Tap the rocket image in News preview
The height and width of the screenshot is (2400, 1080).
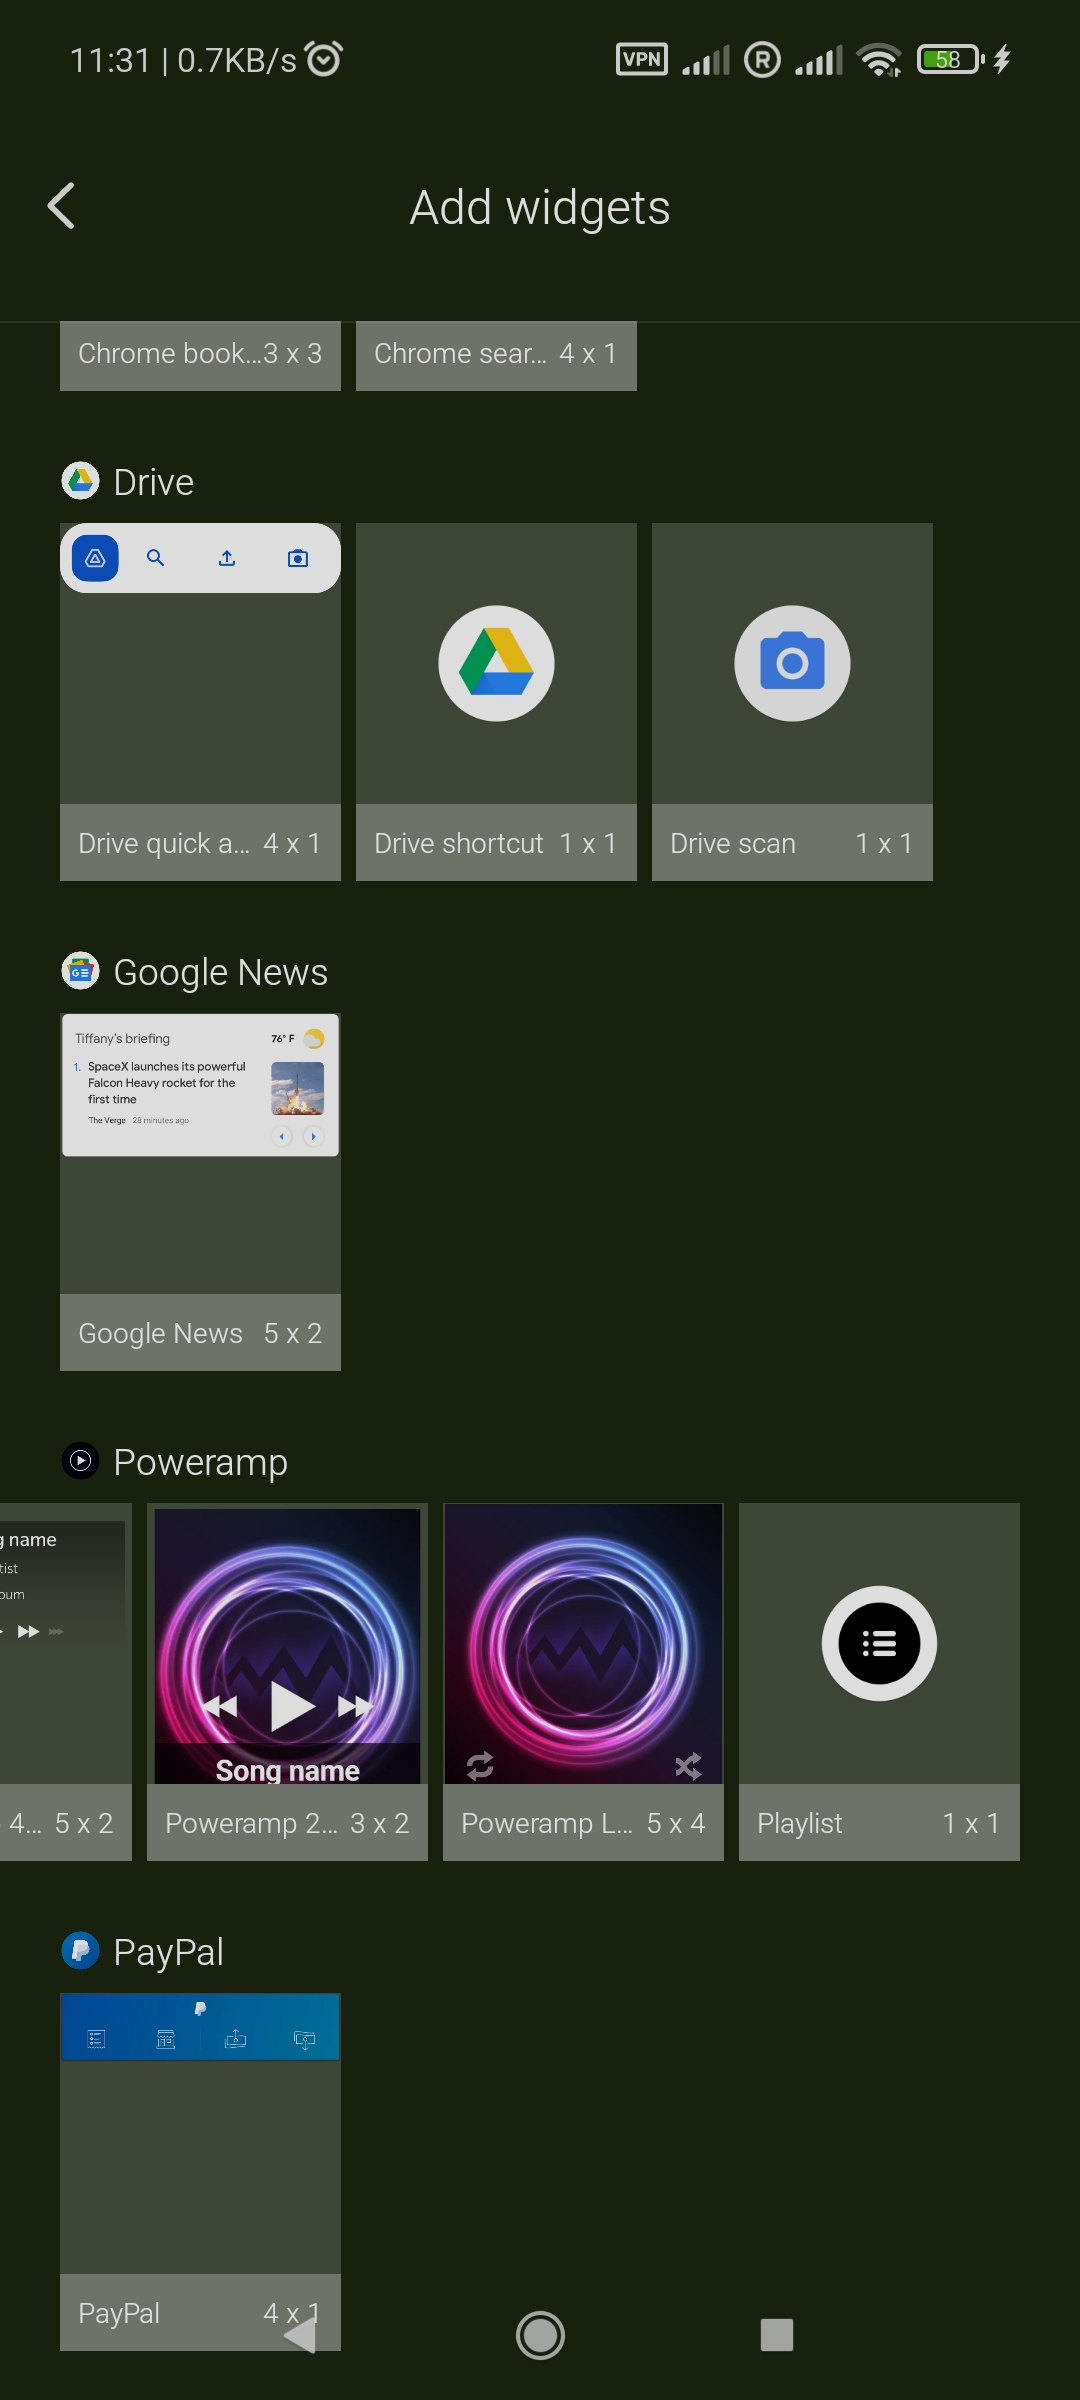(x=297, y=1088)
